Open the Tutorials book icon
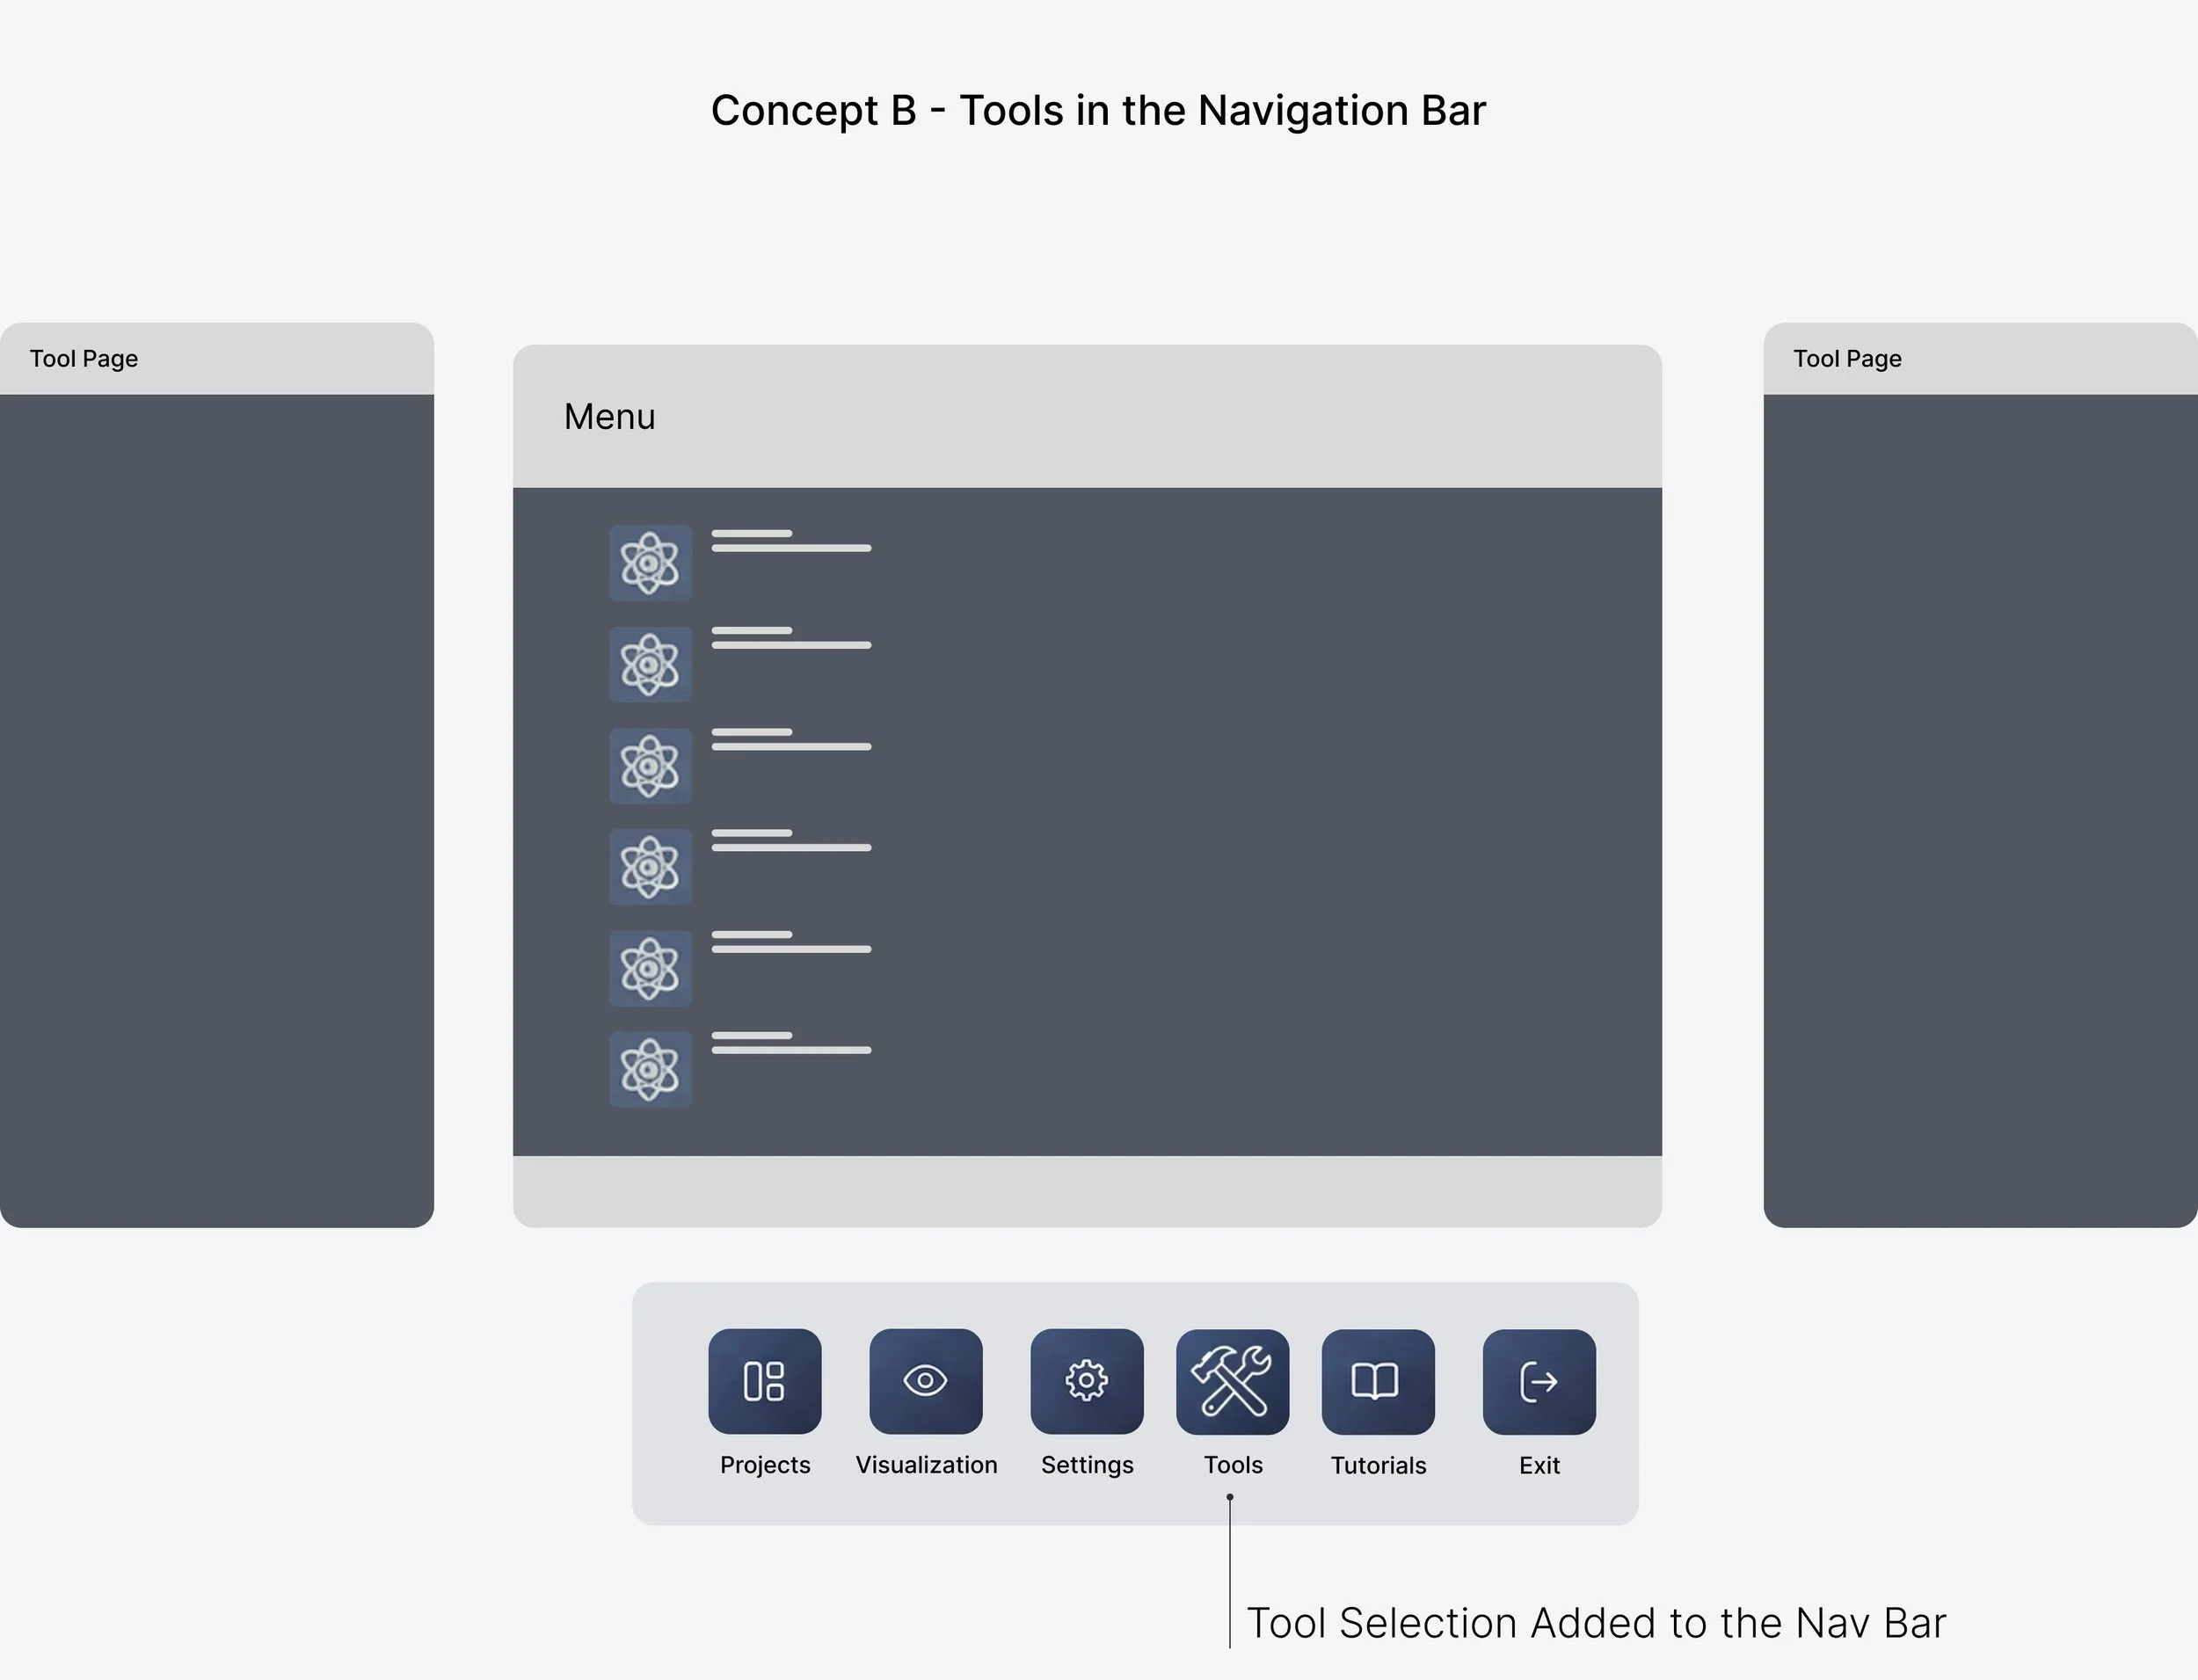2198x1680 pixels. coord(1378,1381)
